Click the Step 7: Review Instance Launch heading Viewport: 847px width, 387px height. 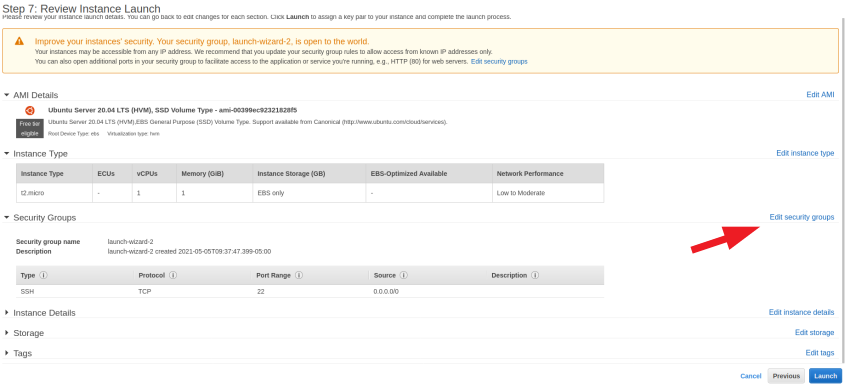coord(82,9)
